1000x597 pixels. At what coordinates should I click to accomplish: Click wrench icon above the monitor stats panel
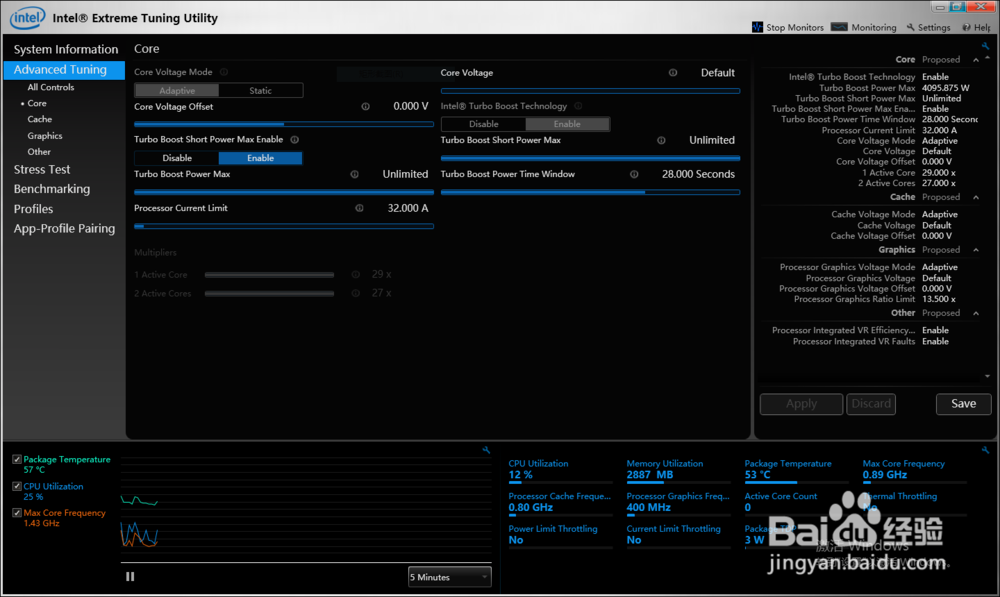[x=985, y=450]
